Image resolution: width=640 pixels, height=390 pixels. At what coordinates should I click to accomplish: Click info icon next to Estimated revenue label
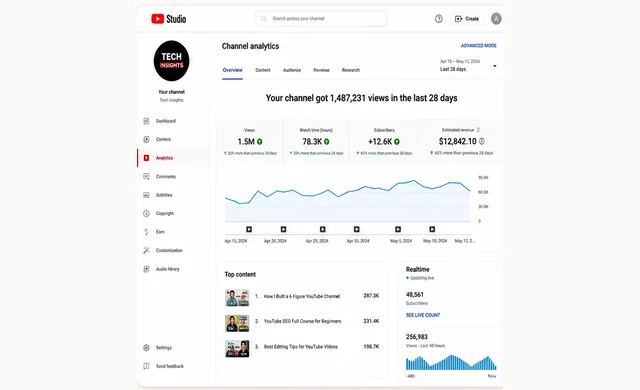[x=478, y=130]
